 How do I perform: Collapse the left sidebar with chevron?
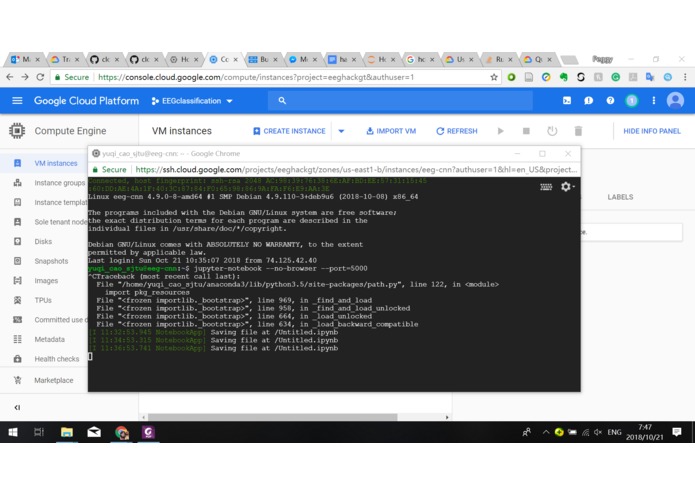click(17, 408)
